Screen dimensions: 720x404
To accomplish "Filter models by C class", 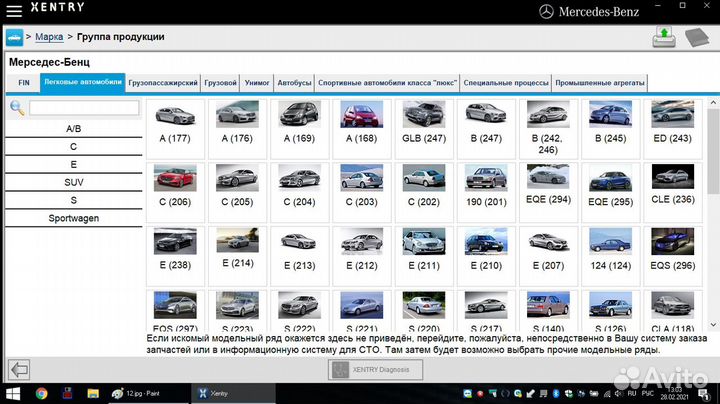I will 73,146.
